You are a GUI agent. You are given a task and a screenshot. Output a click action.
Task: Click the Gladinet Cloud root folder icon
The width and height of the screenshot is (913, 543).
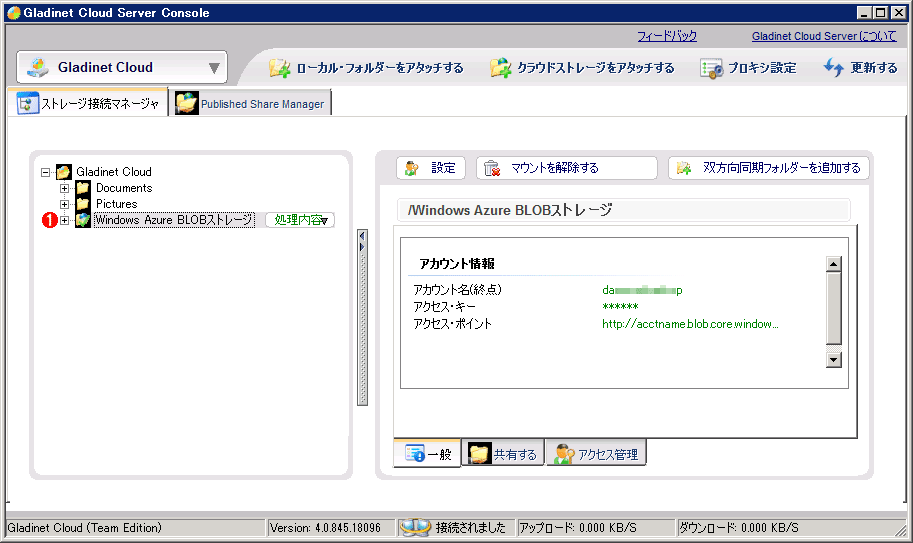point(63,172)
